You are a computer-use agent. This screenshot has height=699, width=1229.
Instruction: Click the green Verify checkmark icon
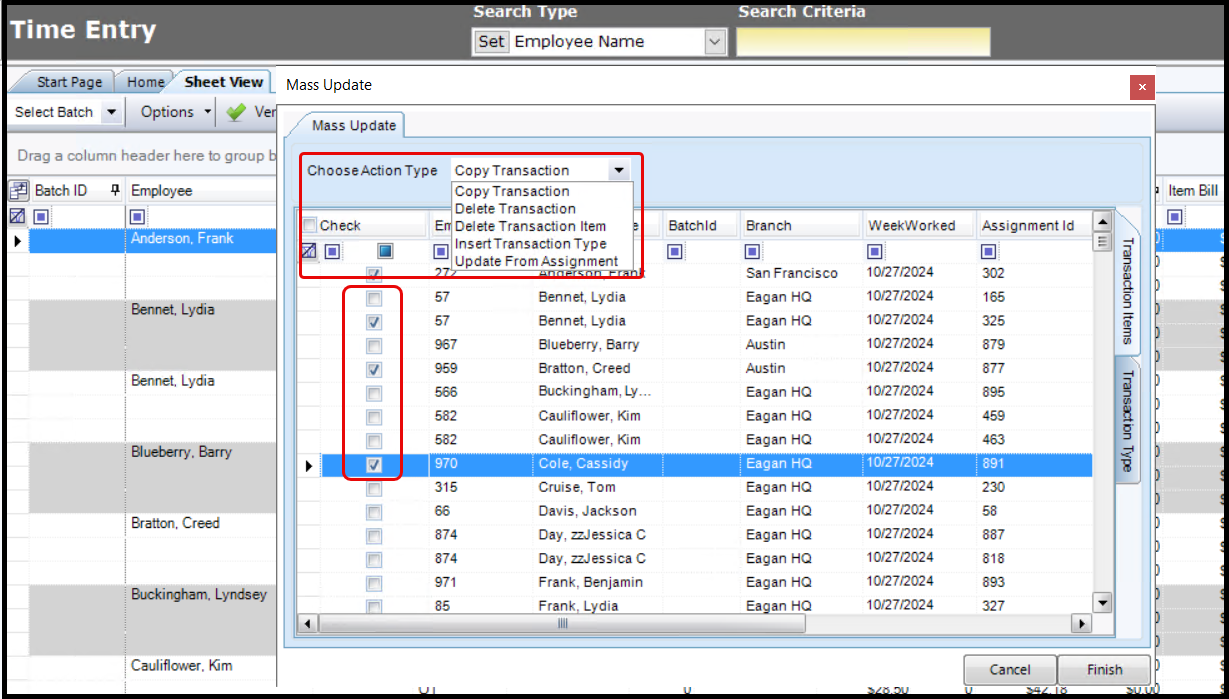(236, 112)
